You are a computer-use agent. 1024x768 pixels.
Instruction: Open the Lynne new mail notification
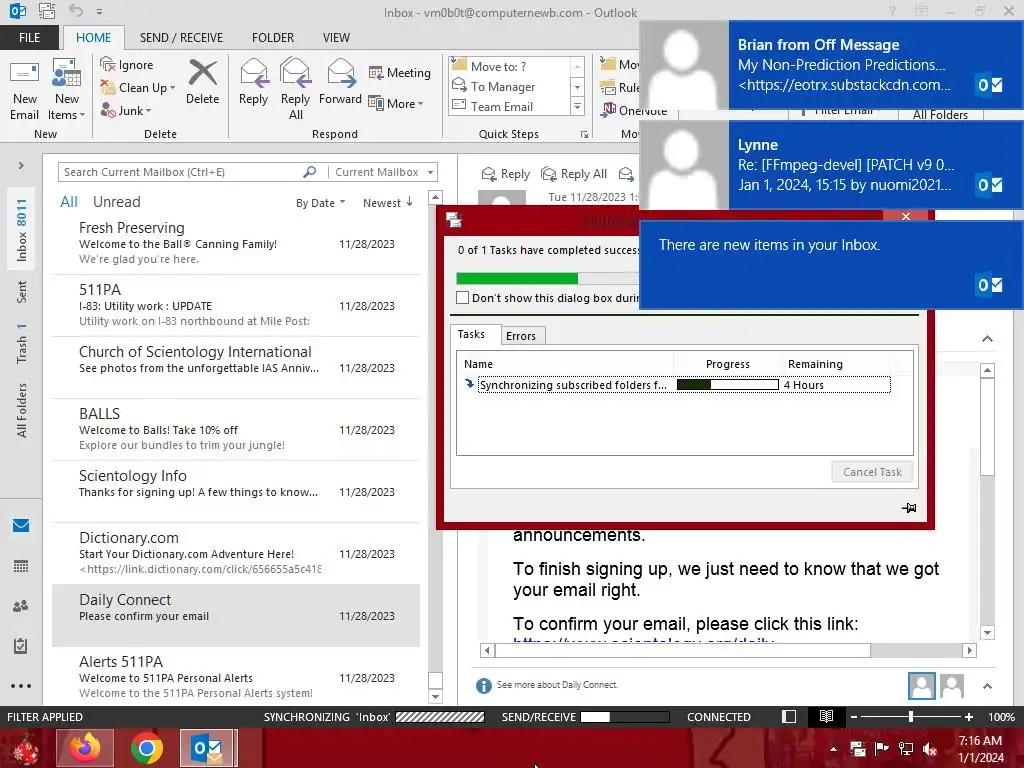831,165
